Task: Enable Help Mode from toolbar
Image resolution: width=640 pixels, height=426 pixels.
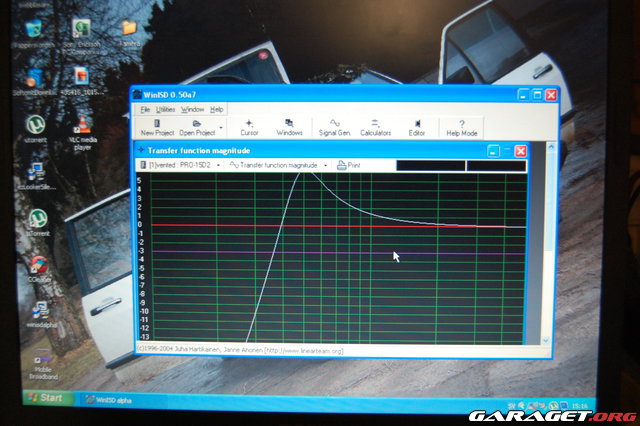Action: click(461, 126)
